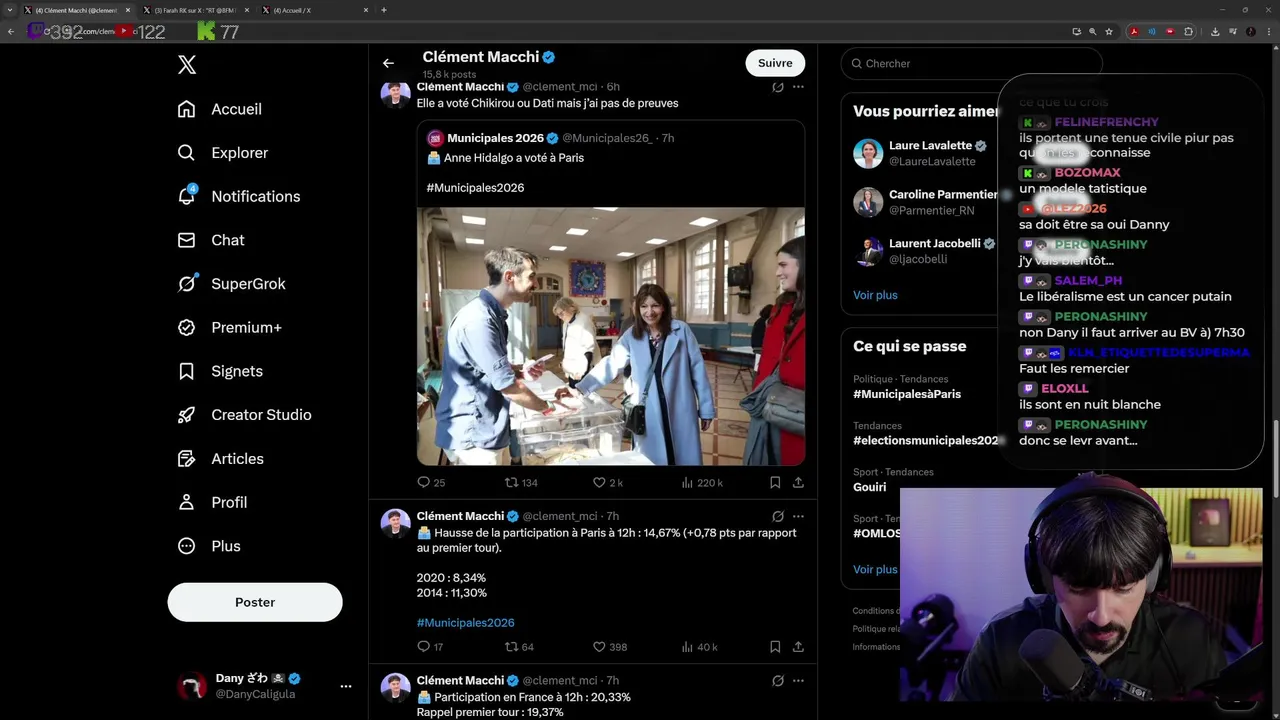Click the Poster button

pos(255,602)
